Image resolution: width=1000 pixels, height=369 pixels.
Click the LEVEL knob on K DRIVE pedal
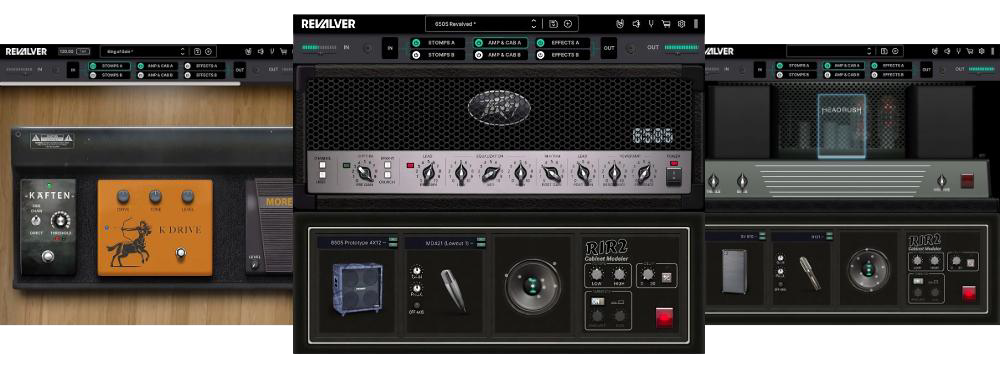(188, 197)
